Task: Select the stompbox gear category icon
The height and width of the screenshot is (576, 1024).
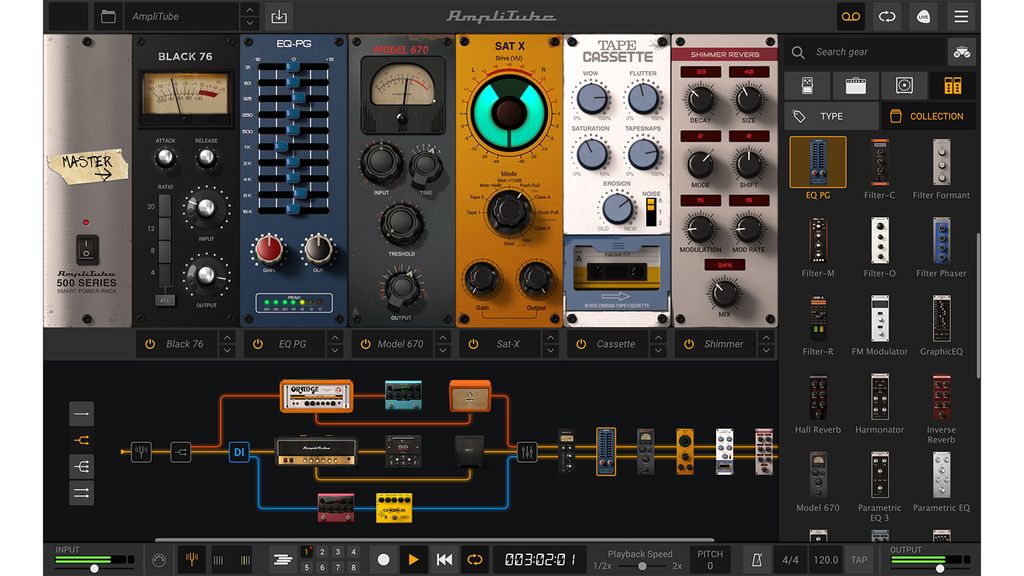Action: 808,85
